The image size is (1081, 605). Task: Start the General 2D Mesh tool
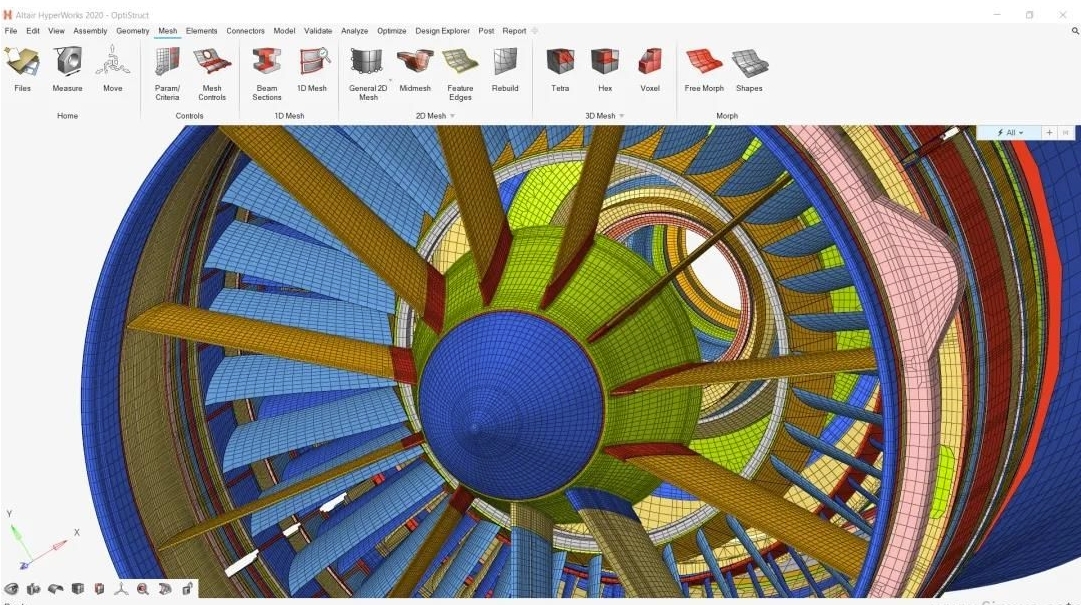[x=367, y=74]
